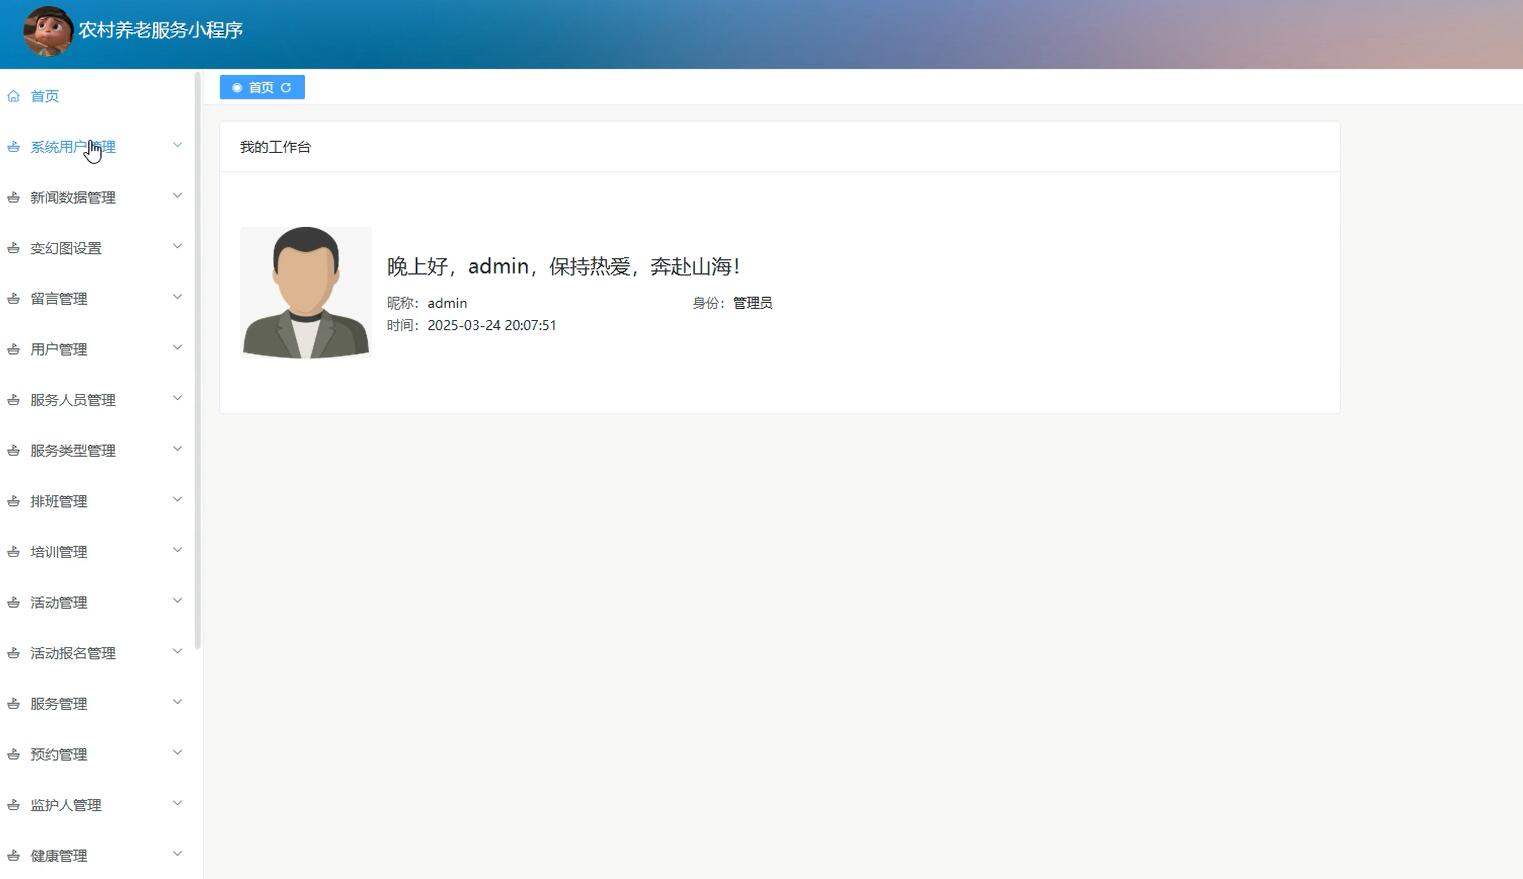The width and height of the screenshot is (1523, 879).
Task: Expand the 活动报名管理 section chevron
Action: [177, 651]
